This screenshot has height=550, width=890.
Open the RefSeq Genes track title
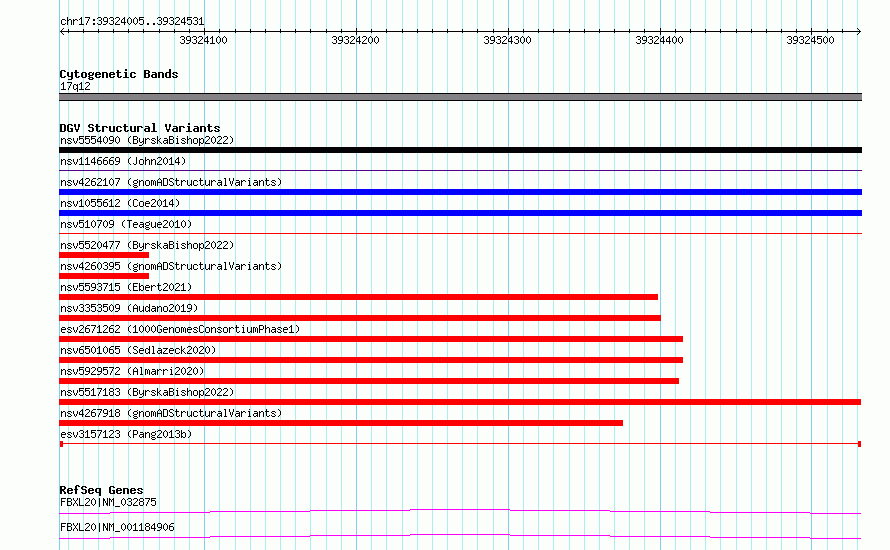point(101,490)
